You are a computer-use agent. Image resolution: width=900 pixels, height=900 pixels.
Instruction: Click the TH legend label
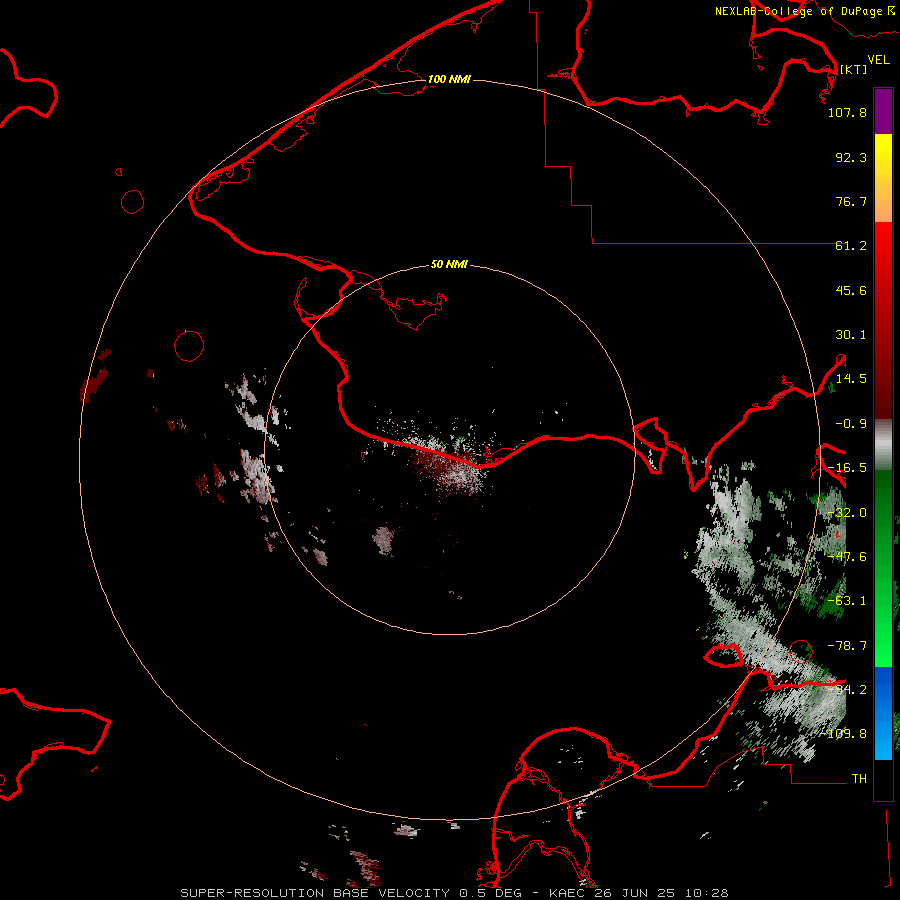pyautogui.click(x=859, y=779)
